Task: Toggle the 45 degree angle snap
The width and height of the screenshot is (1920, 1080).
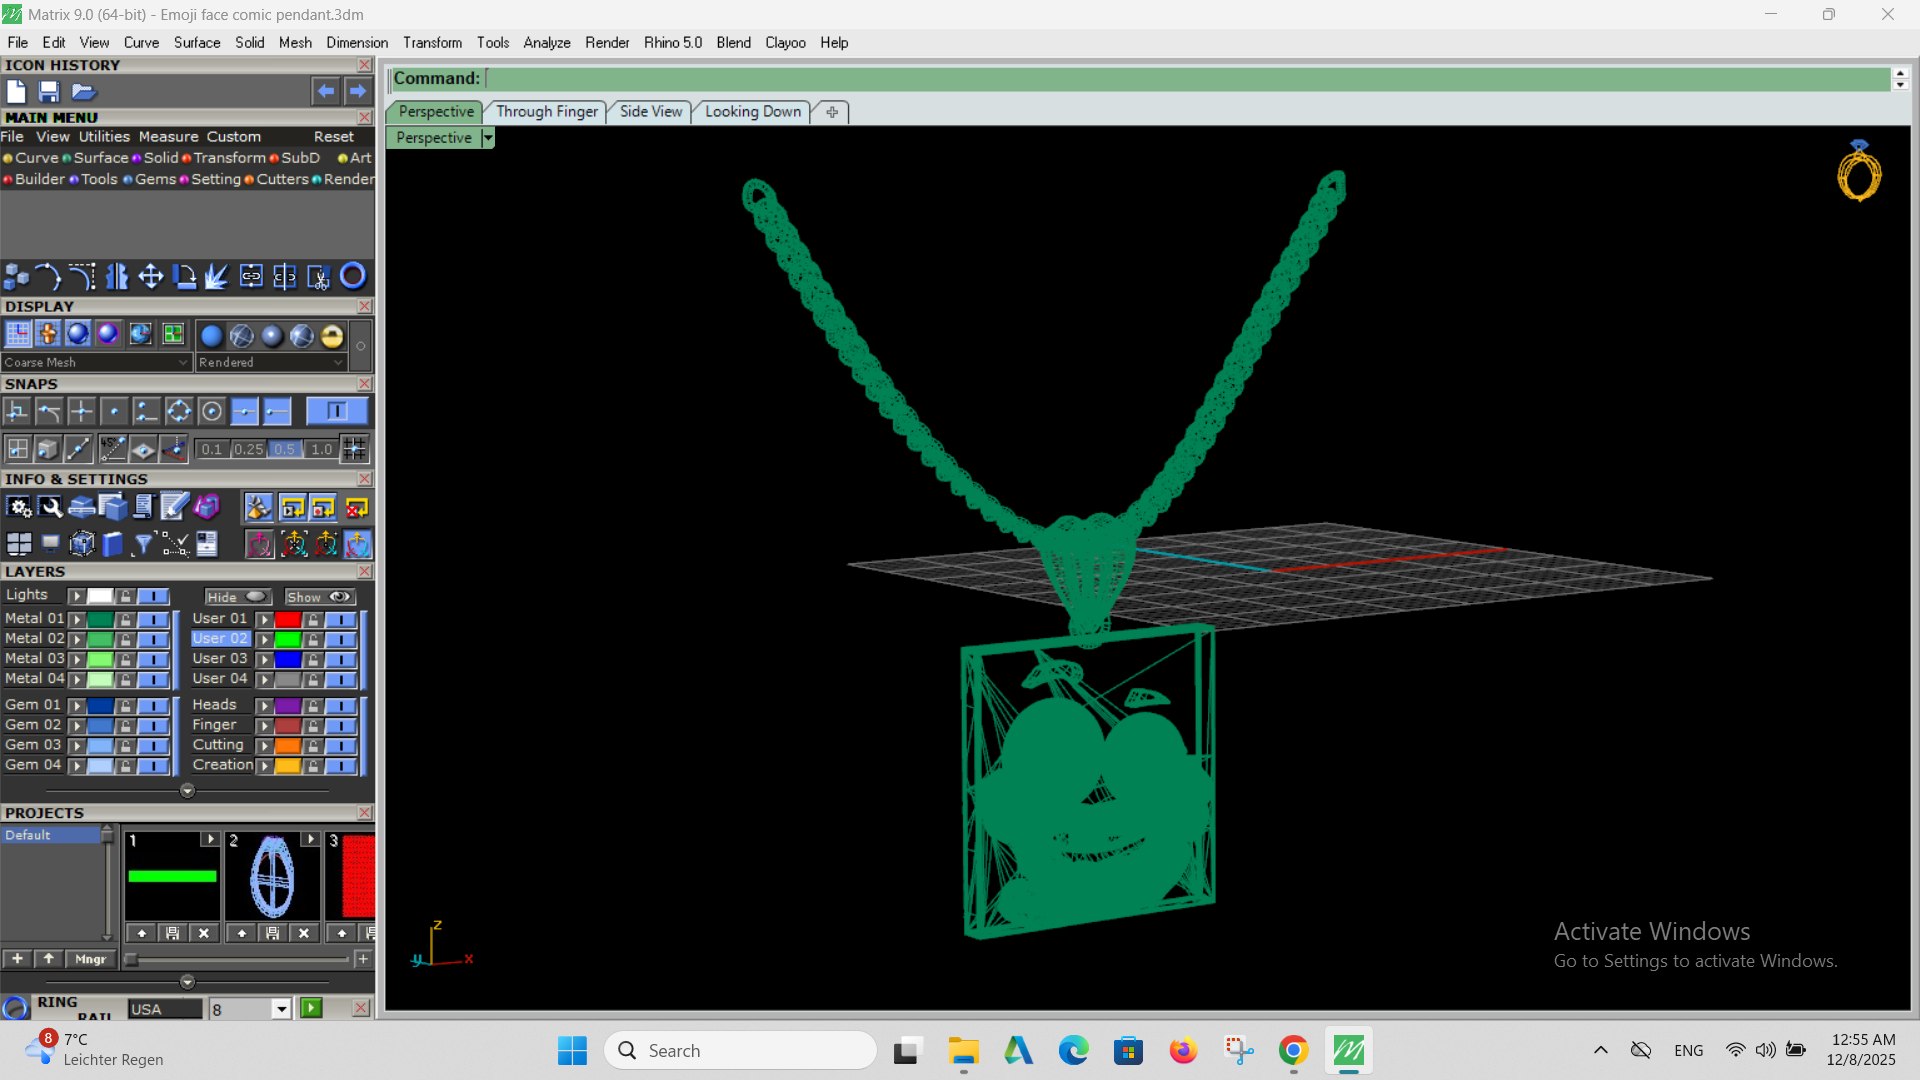Action: (x=112, y=449)
